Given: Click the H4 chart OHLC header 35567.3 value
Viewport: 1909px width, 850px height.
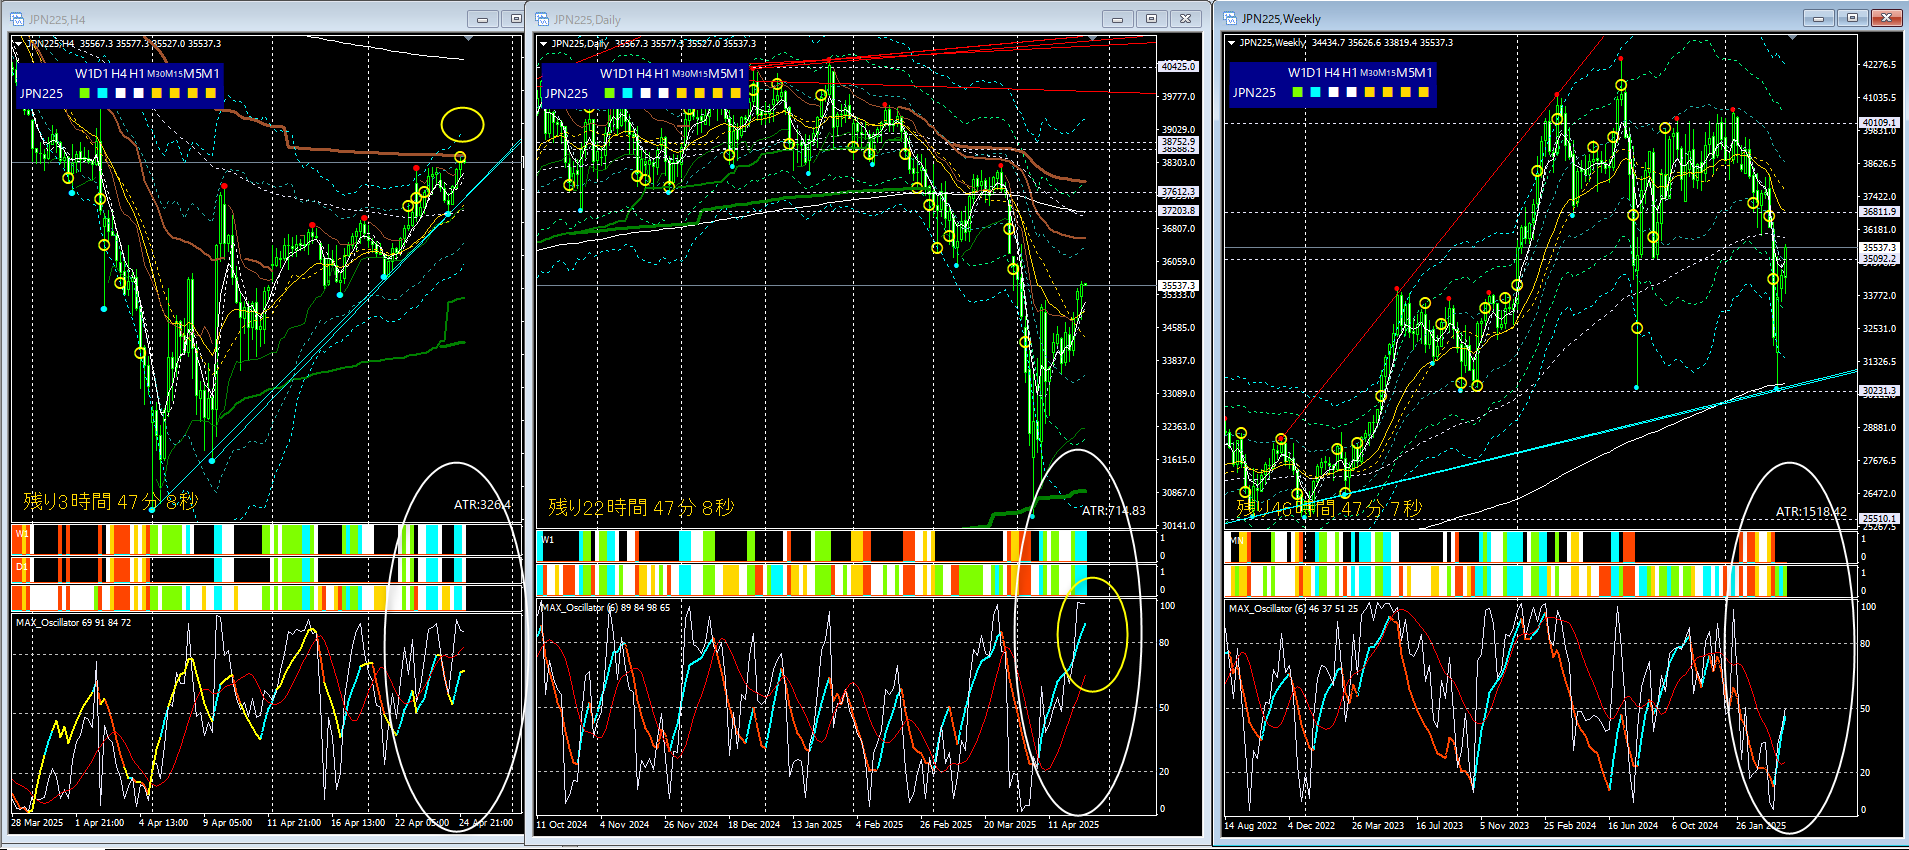Looking at the screenshot, I should click(x=96, y=43).
